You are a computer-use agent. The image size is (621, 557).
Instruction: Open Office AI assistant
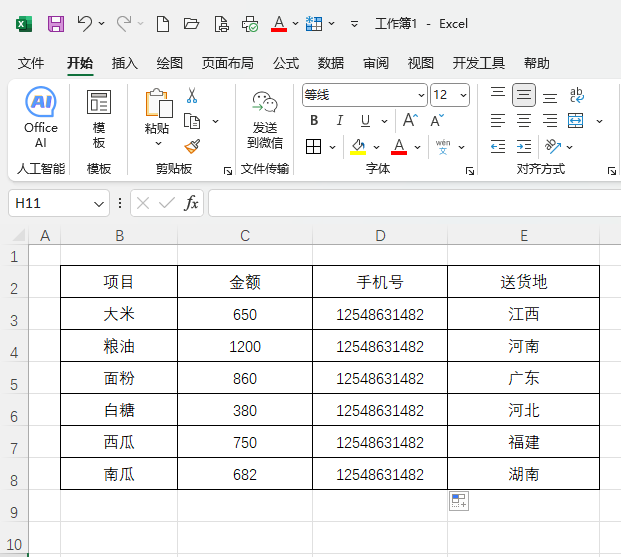pos(41,118)
